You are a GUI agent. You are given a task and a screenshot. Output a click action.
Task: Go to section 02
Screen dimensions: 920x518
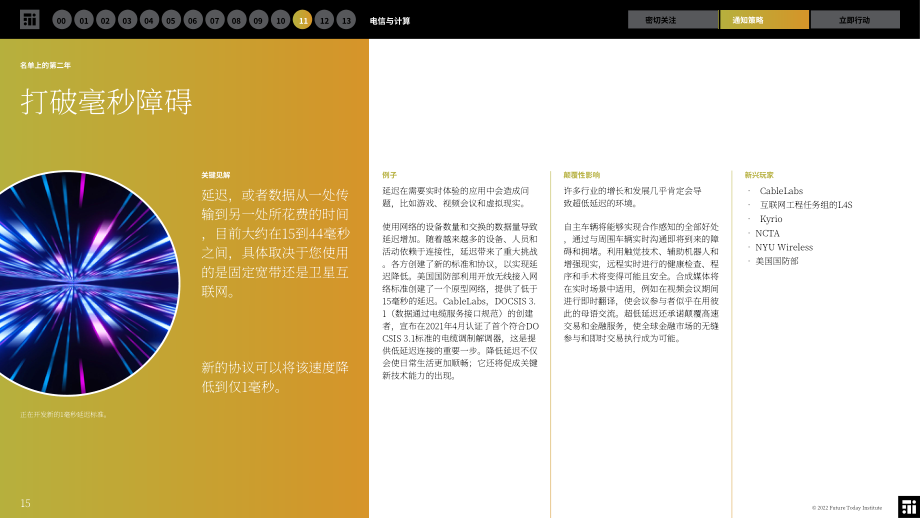click(106, 20)
